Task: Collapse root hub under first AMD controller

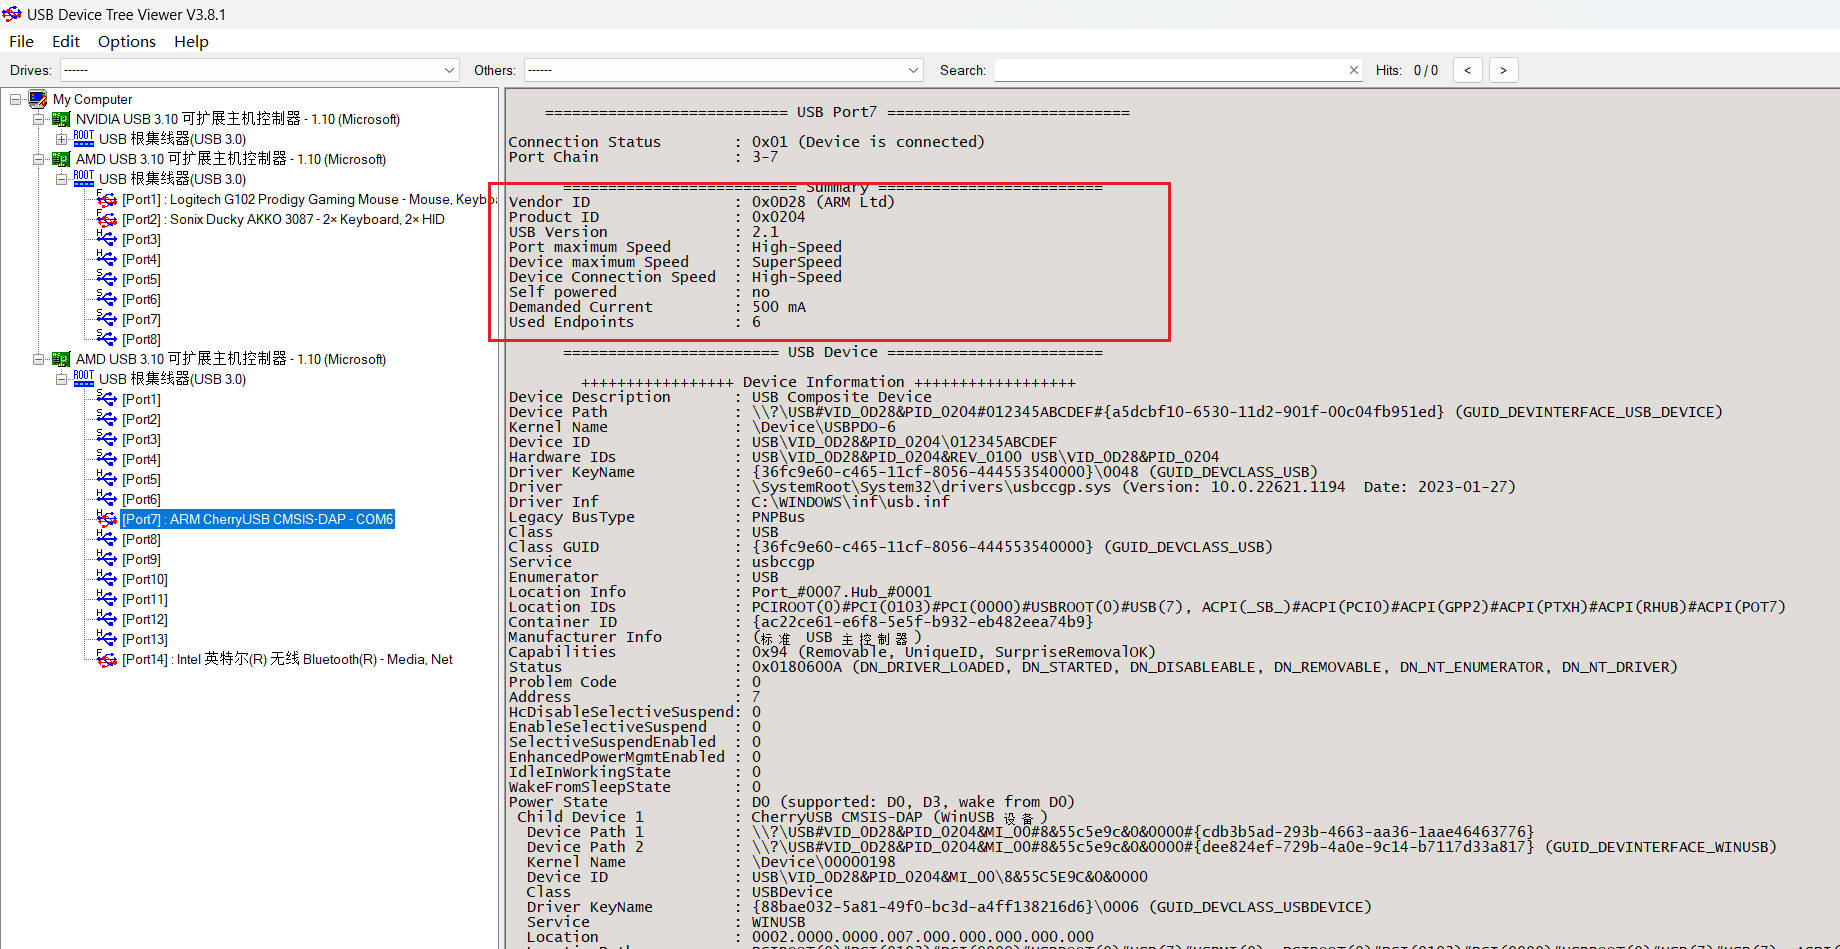Action: tap(61, 179)
